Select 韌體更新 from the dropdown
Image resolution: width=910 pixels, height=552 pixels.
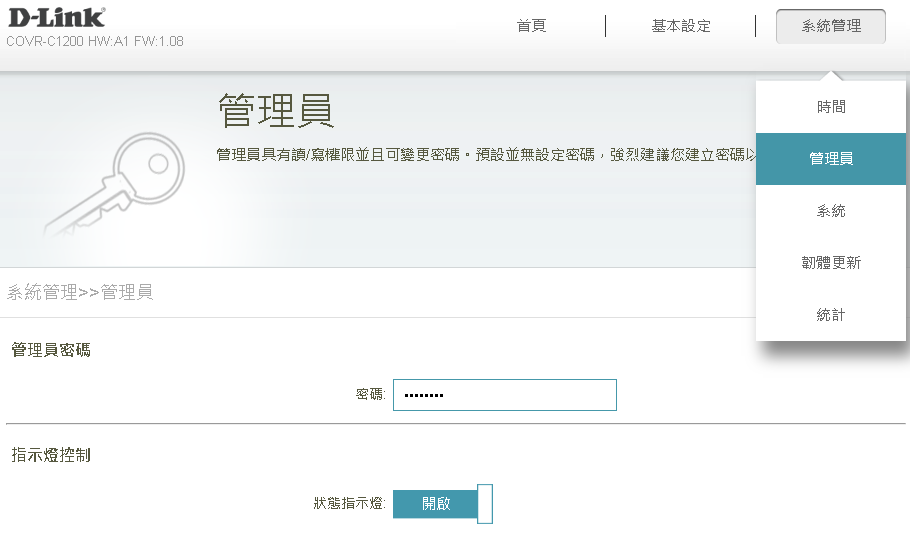click(x=830, y=263)
